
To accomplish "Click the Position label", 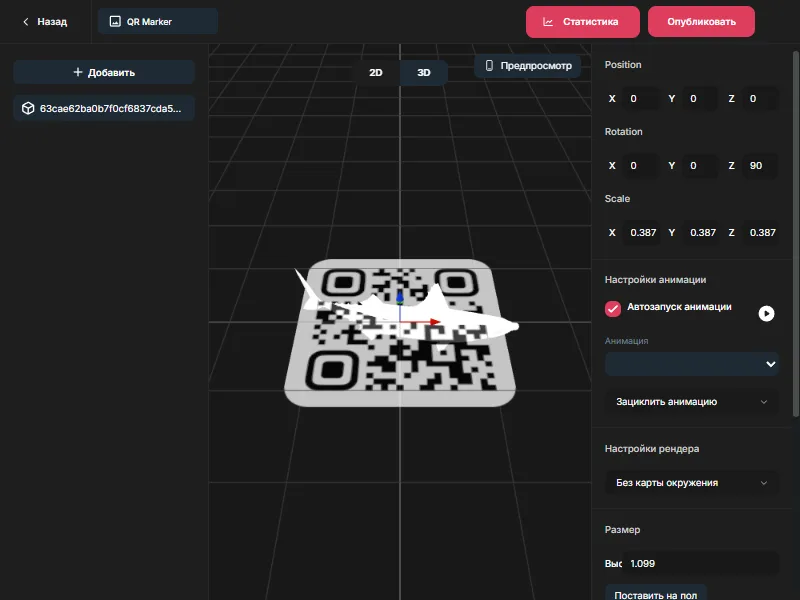I will [623, 65].
